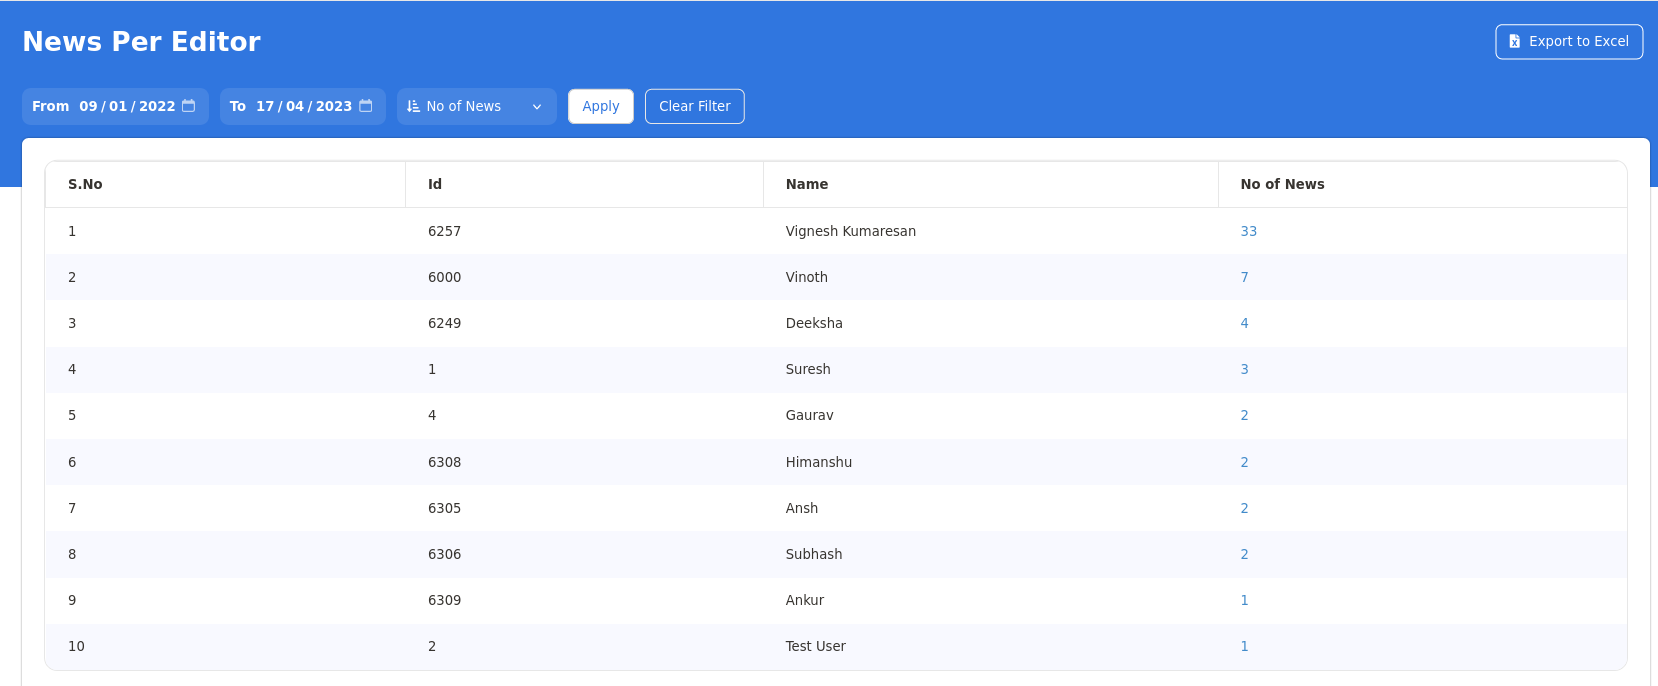Click the To date field 17/04/2023
The width and height of the screenshot is (1658, 686).
click(x=303, y=106)
